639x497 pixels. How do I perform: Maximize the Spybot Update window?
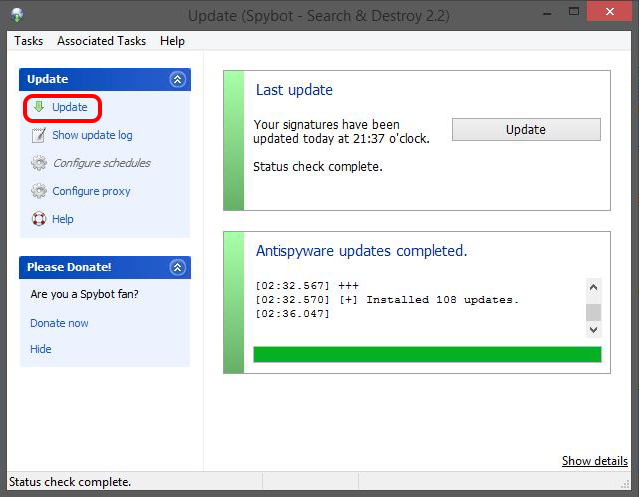[x=574, y=12]
